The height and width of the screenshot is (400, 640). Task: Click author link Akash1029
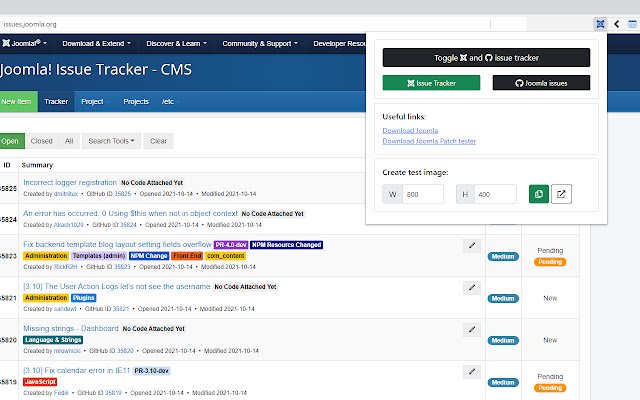[69, 224]
